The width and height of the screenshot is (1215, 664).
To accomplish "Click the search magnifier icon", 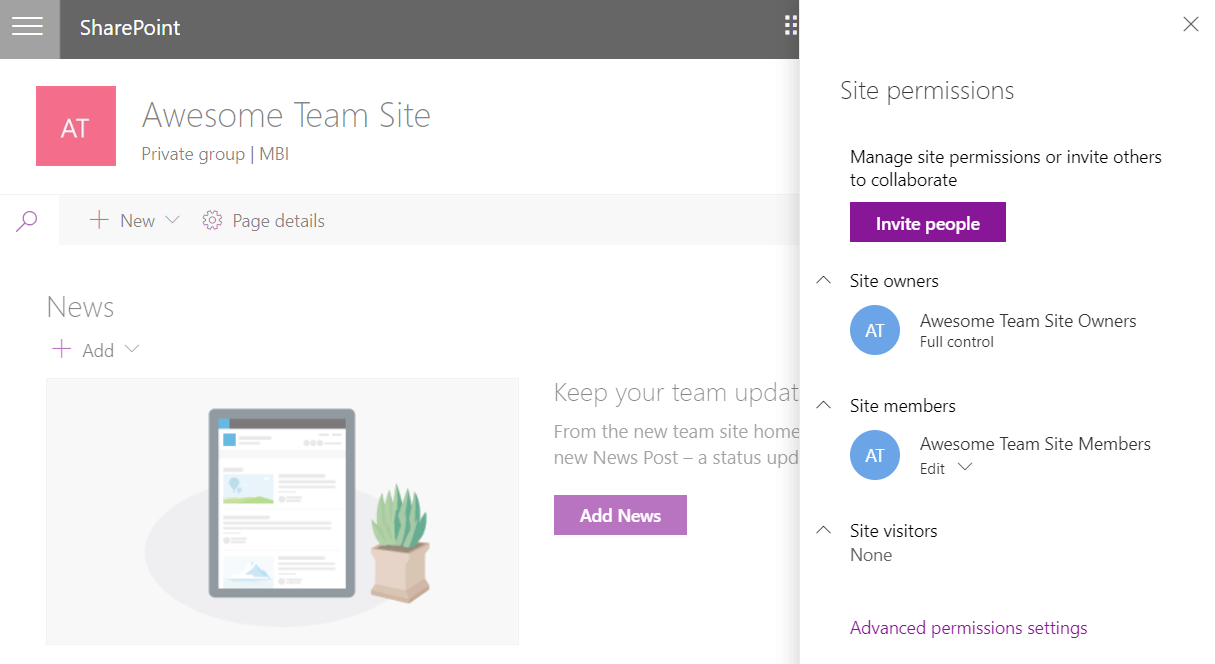I will [x=28, y=221].
